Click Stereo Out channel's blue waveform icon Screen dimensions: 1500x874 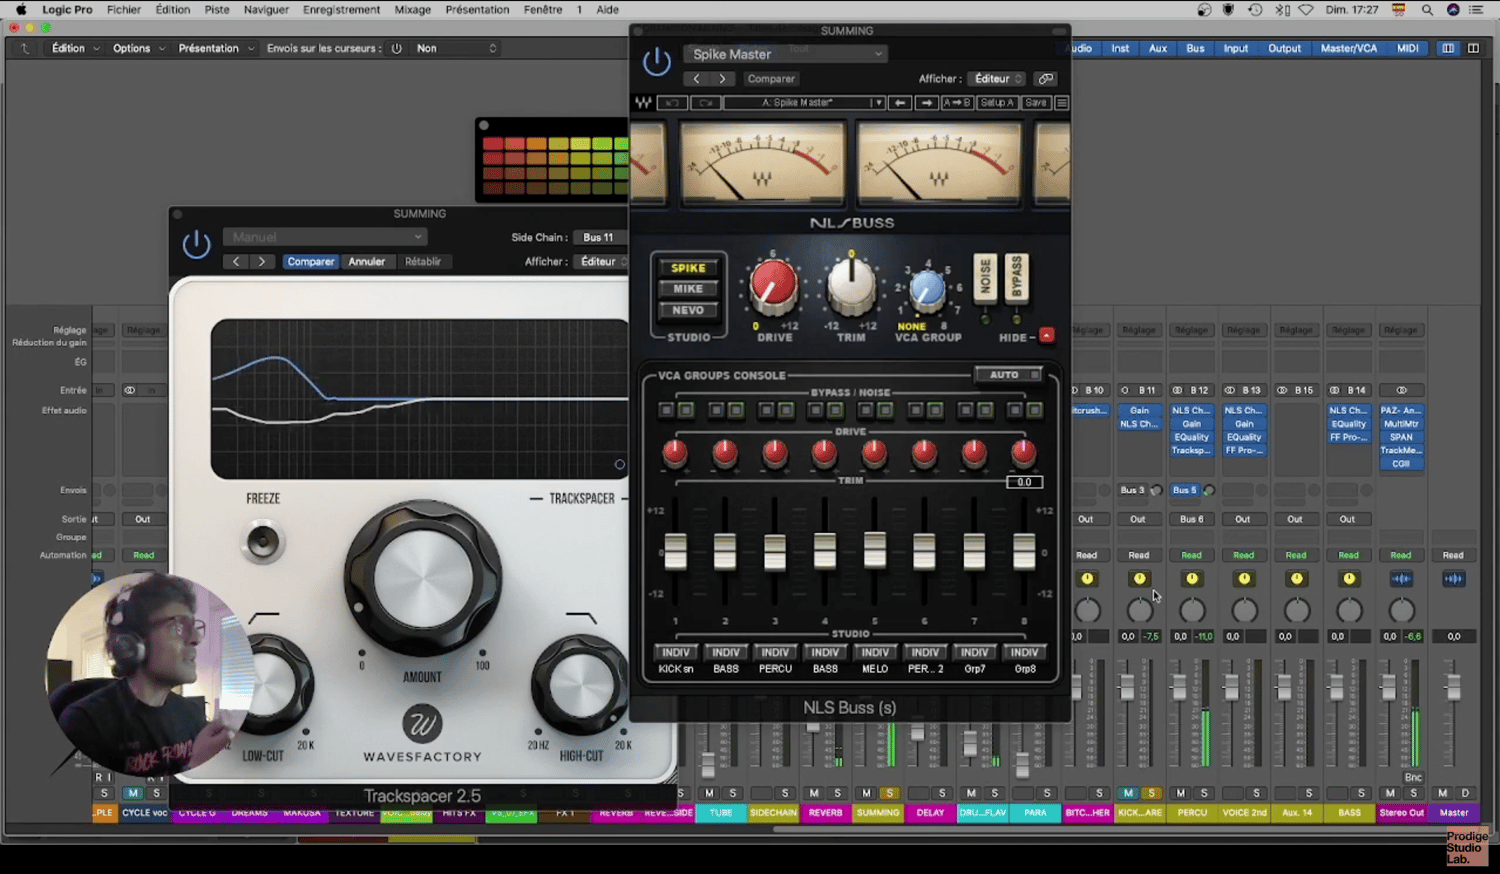click(x=1401, y=578)
